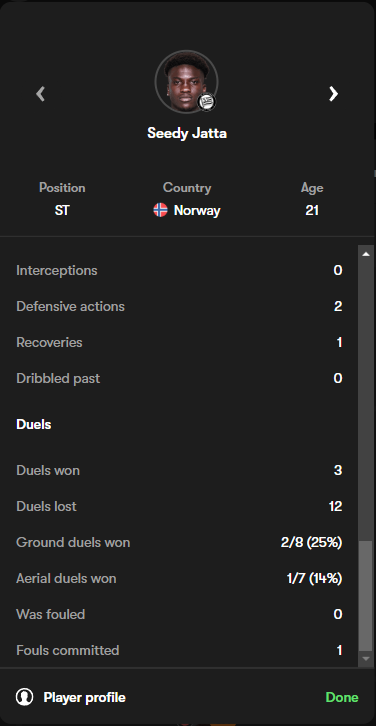376x726 pixels.
Task: Click the Country Norway text
Action: click(x=197, y=210)
